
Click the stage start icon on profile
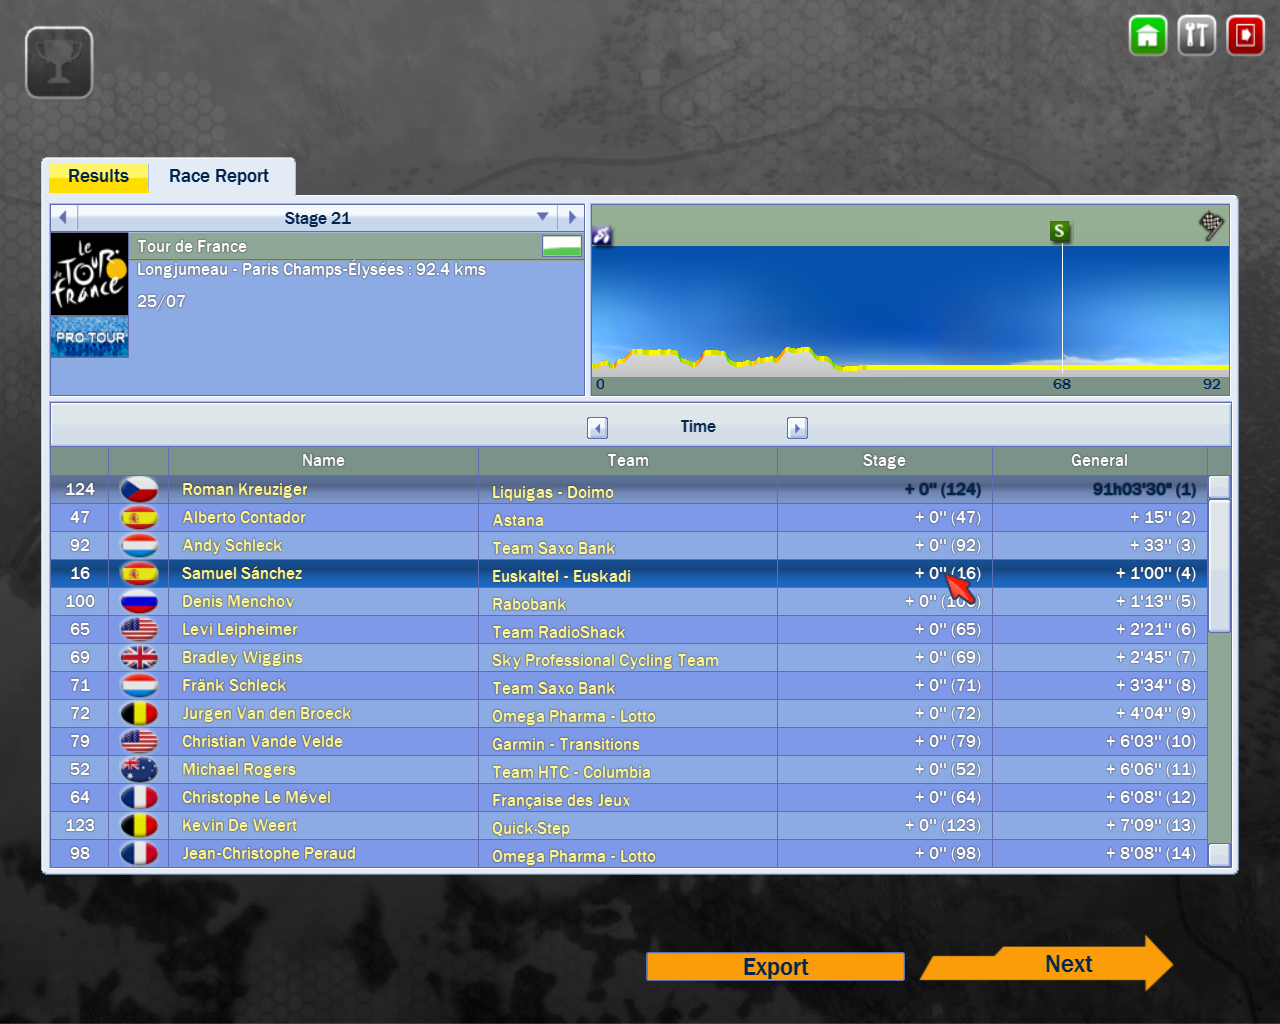[602, 236]
